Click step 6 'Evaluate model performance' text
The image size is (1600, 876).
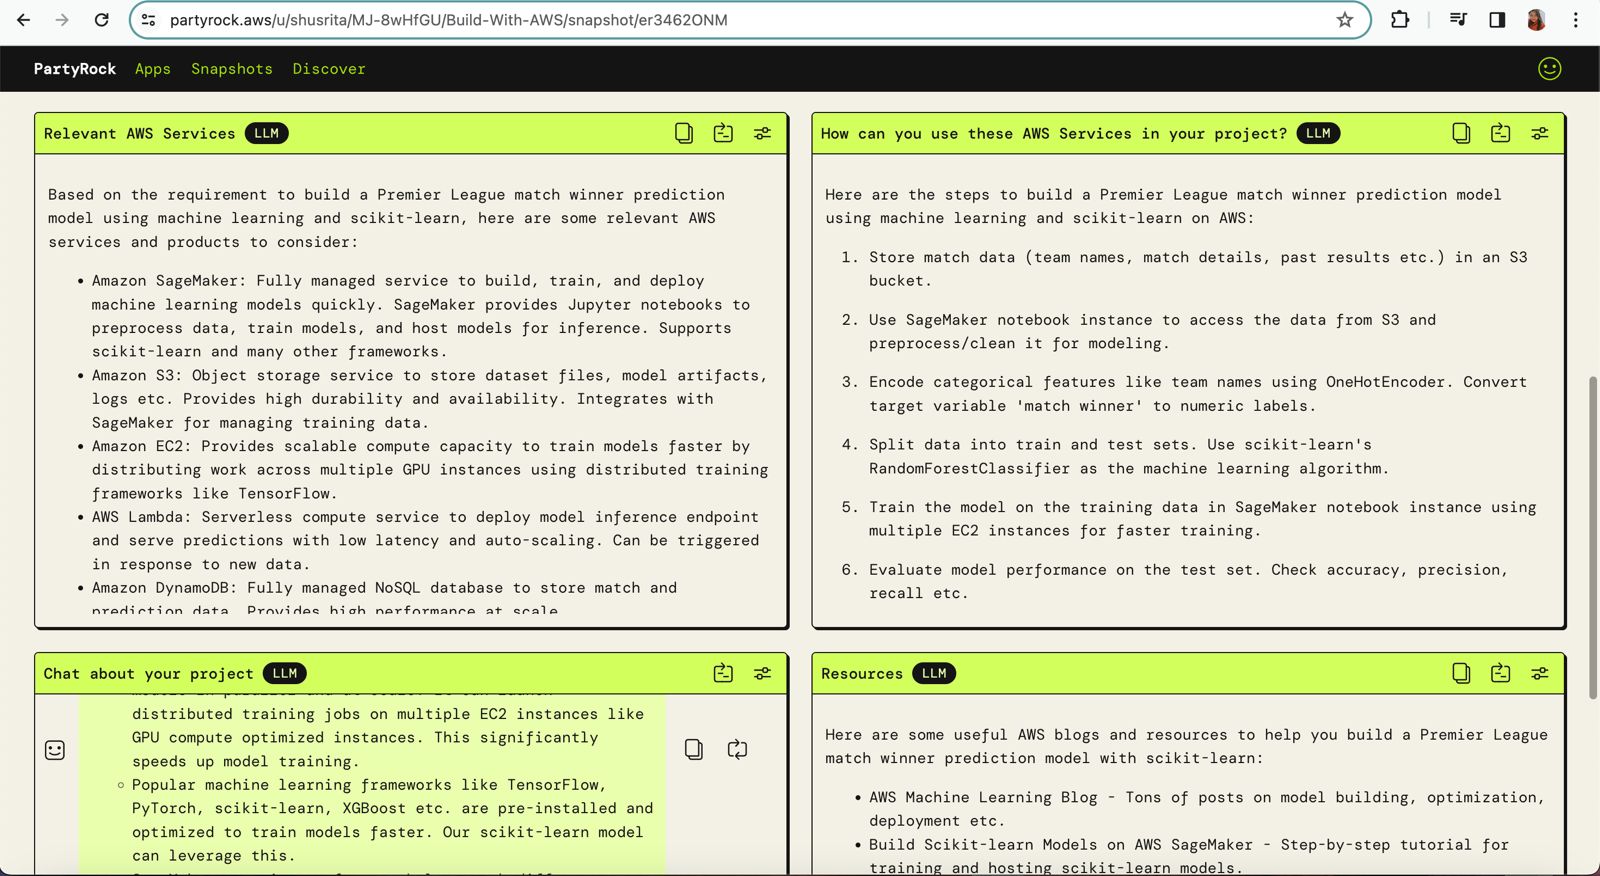[x=1188, y=581]
